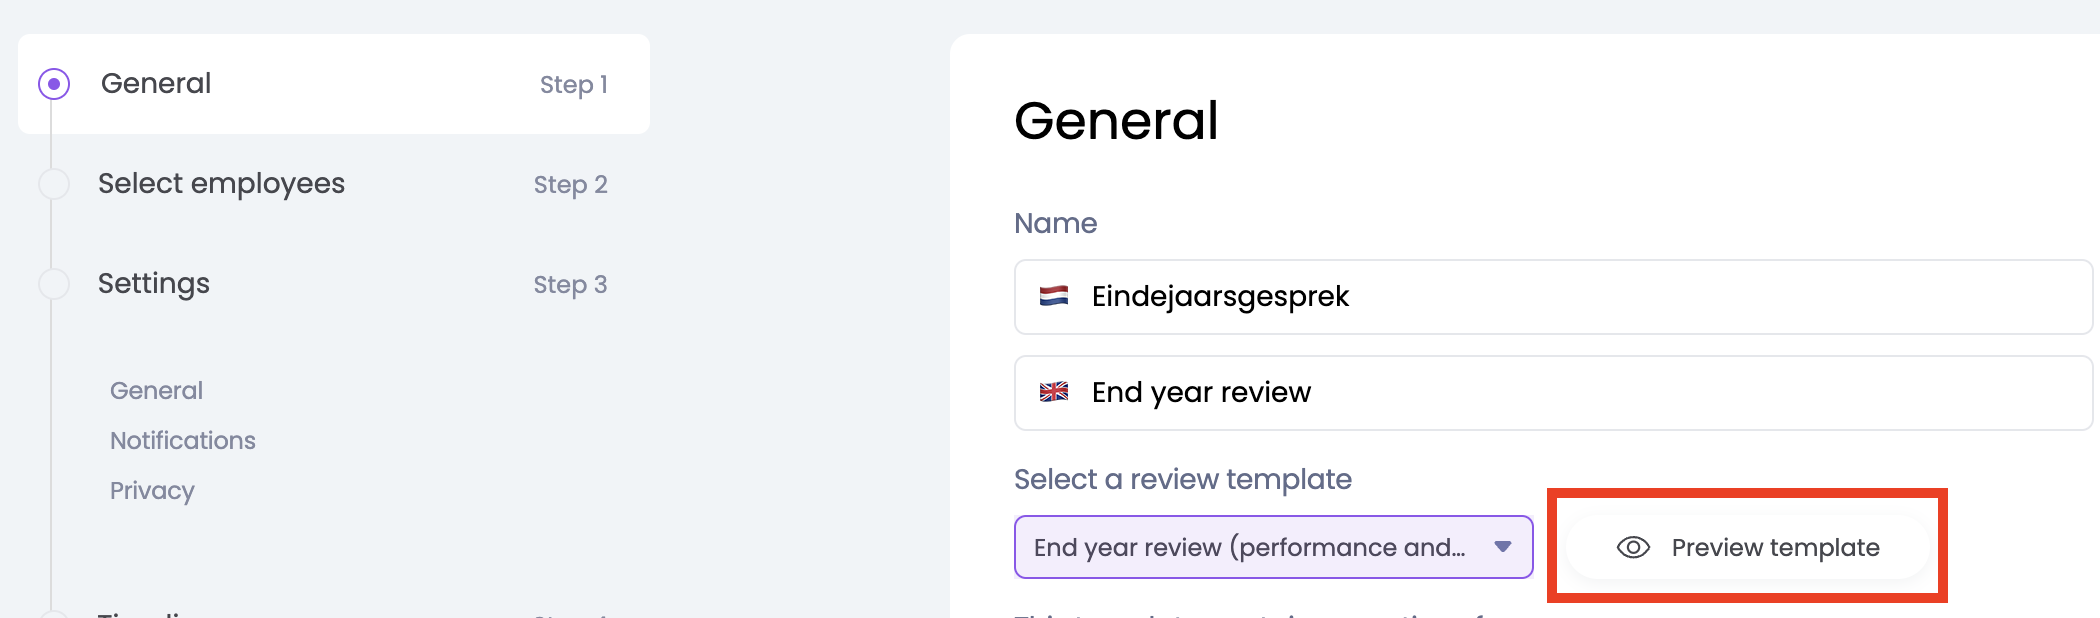Jump to the Notifications sub-section

(x=183, y=440)
